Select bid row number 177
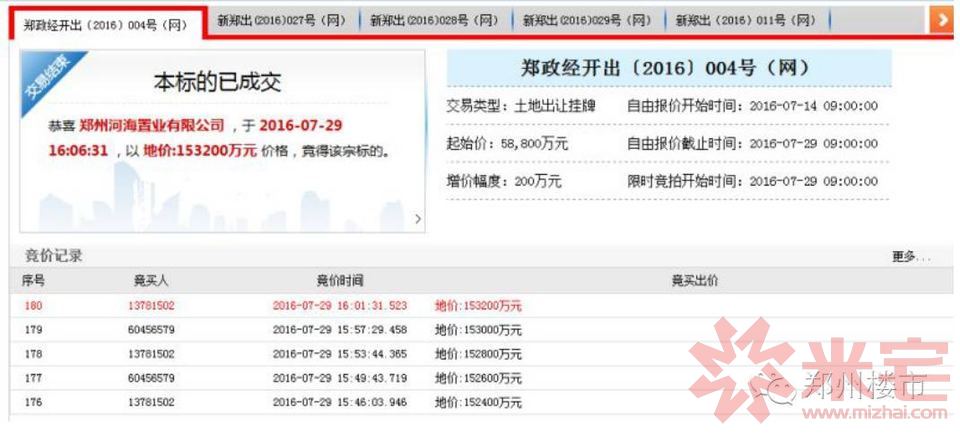The image size is (960, 434). pyautogui.click(x=34, y=379)
